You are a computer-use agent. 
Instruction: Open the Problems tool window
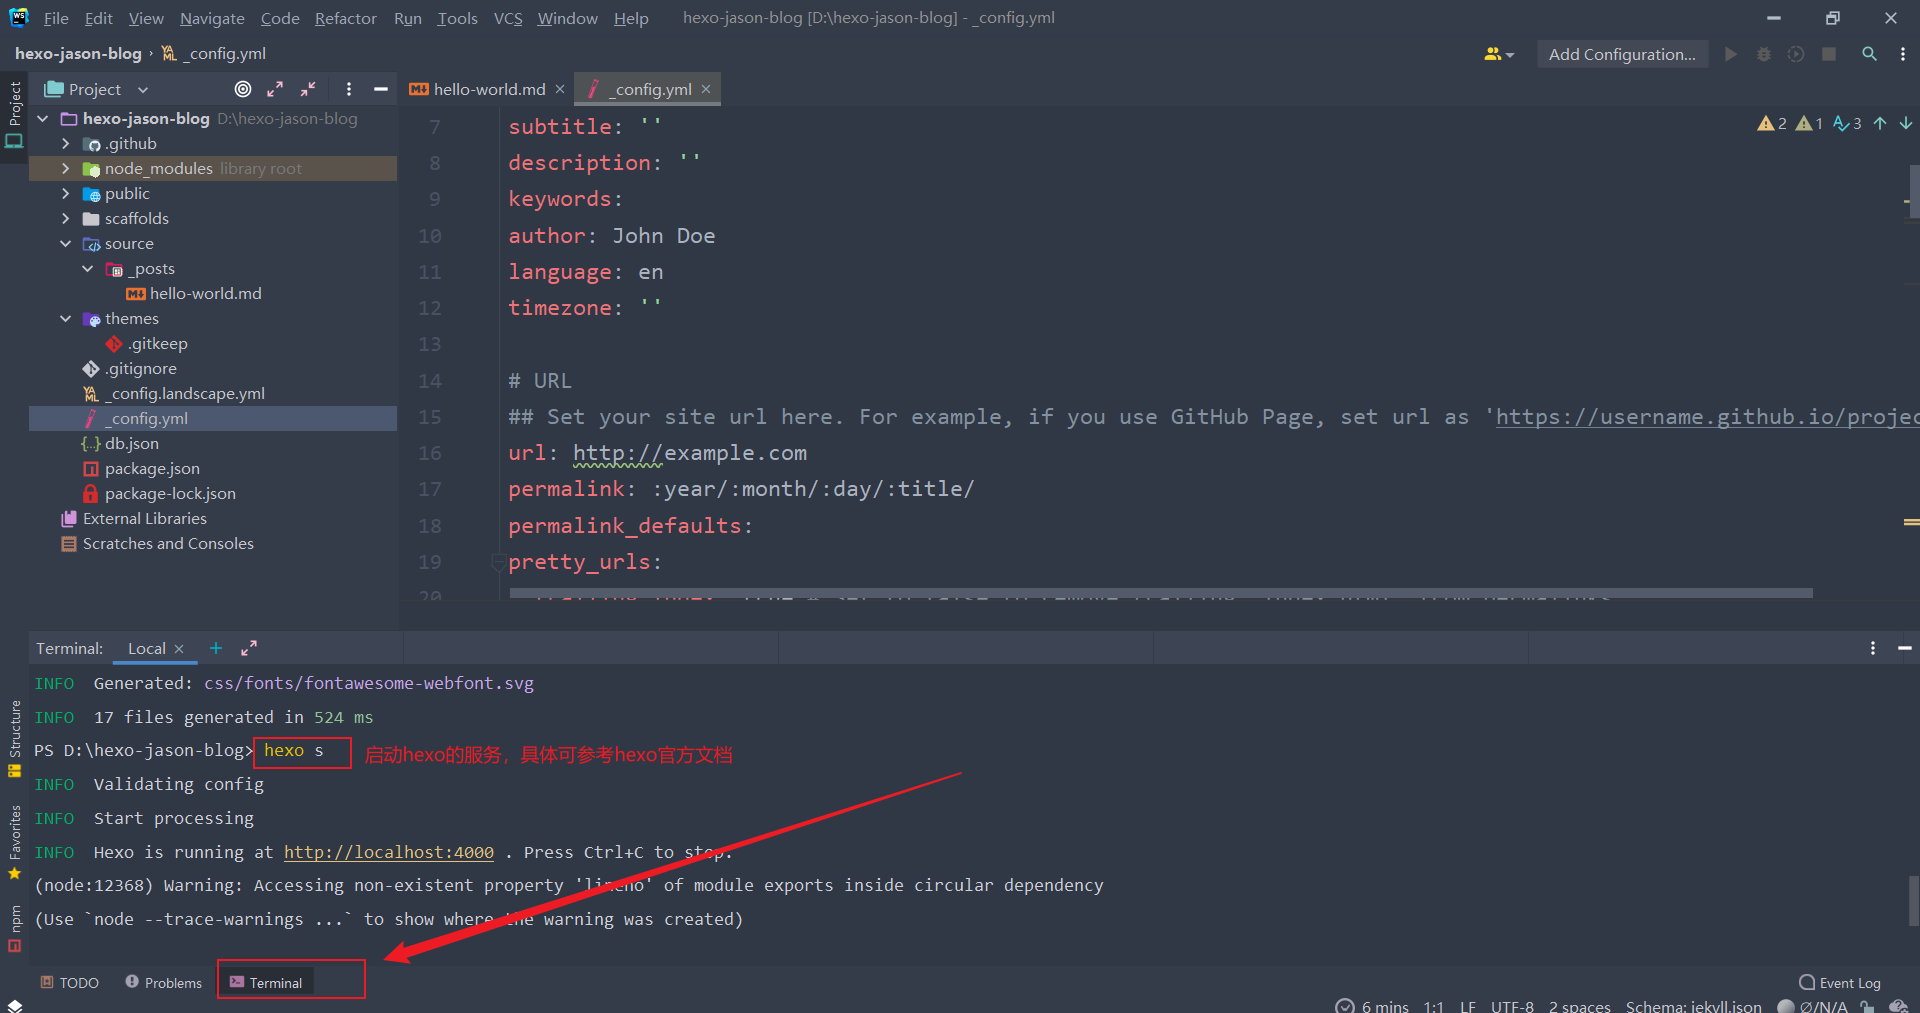click(163, 983)
